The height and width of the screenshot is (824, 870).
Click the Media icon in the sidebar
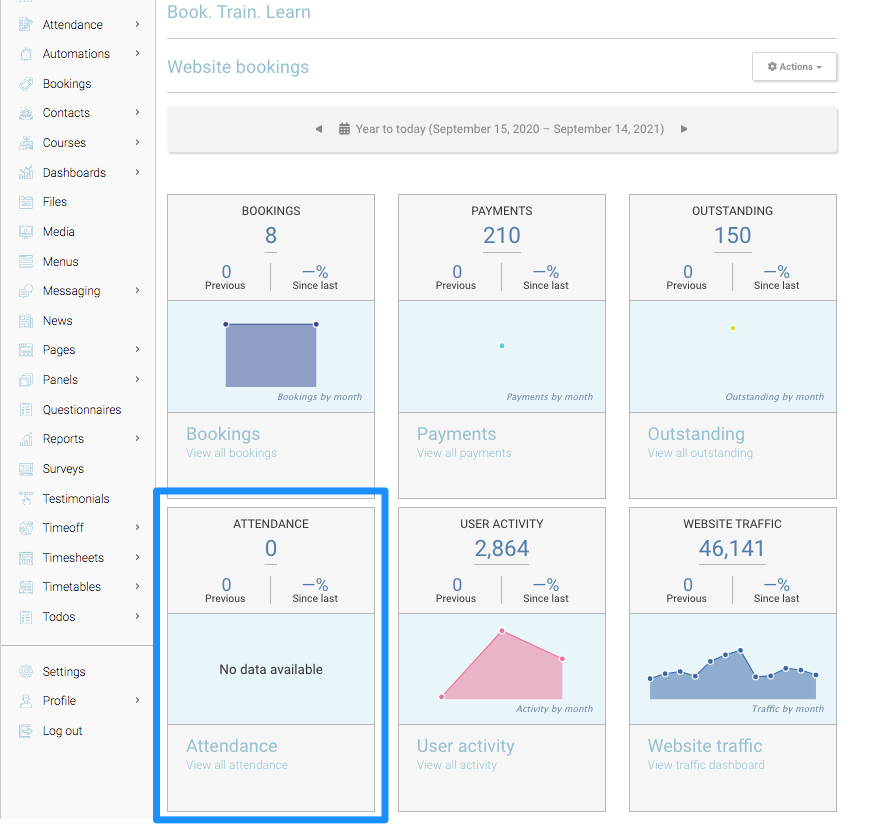26,232
